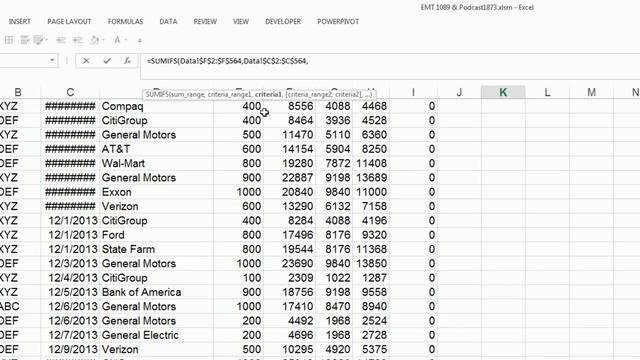Select column J header
This screenshot has height=360, width=640.
pyautogui.click(x=459, y=92)
